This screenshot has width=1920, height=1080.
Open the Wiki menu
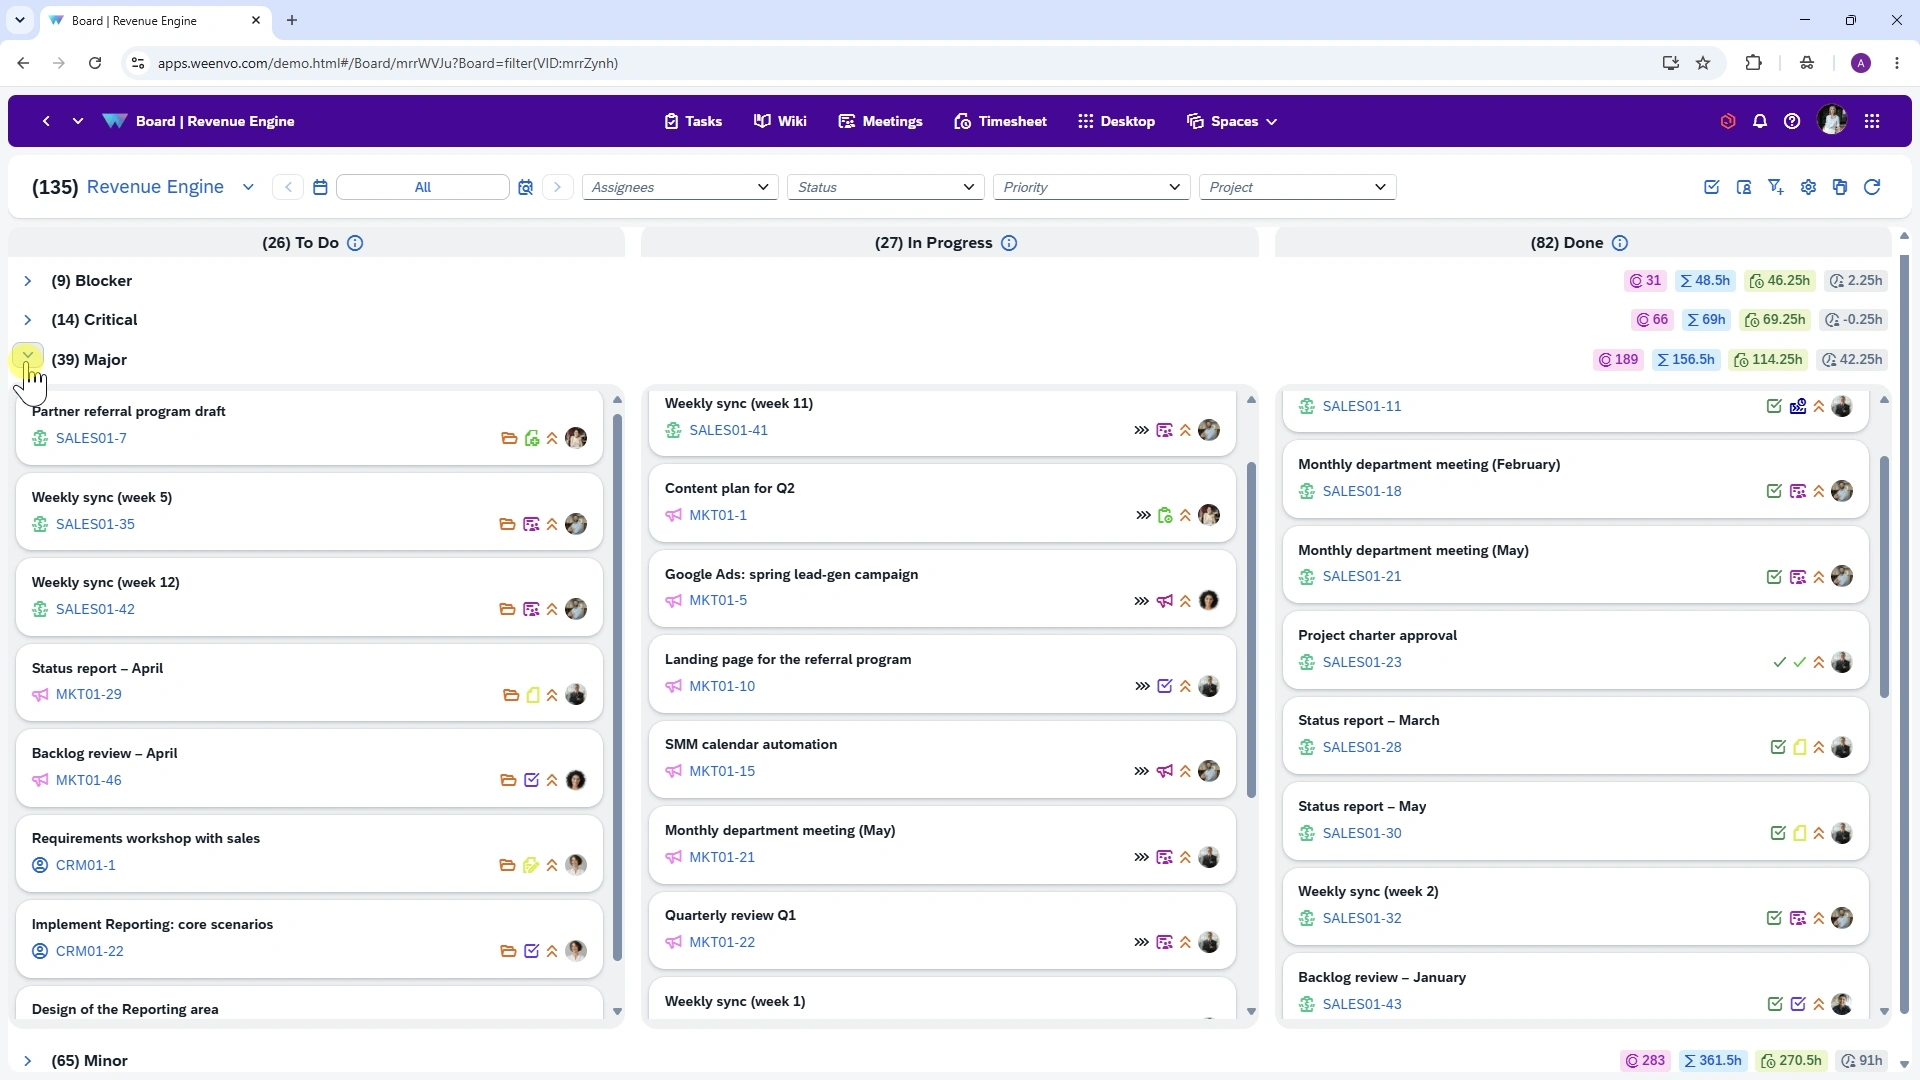pyautogui.click(x=780, y=121)
